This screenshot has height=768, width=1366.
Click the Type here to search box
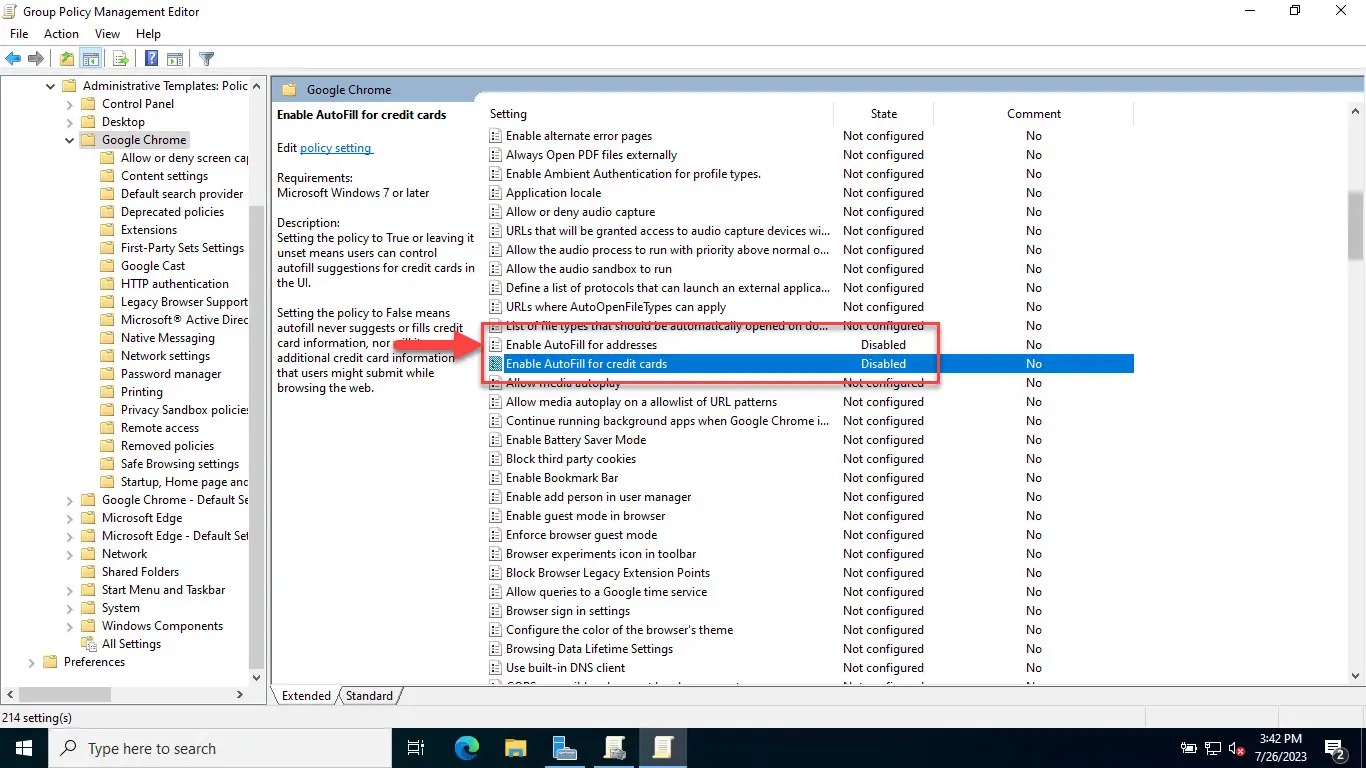click(218, 748)
